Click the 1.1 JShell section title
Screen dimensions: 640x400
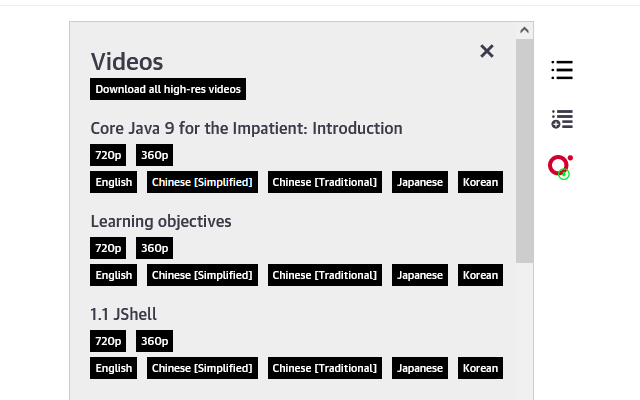click(123, 314)
